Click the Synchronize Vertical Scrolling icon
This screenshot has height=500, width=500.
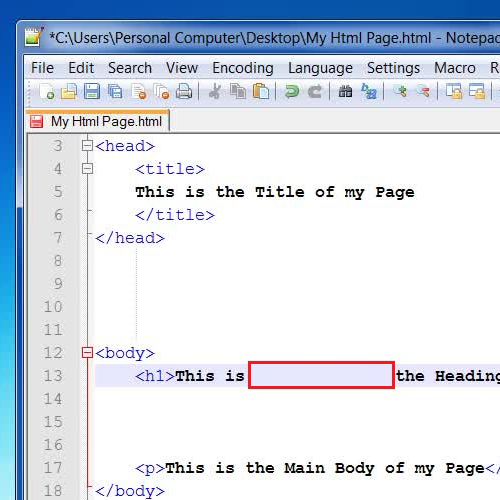coord(454,91)
